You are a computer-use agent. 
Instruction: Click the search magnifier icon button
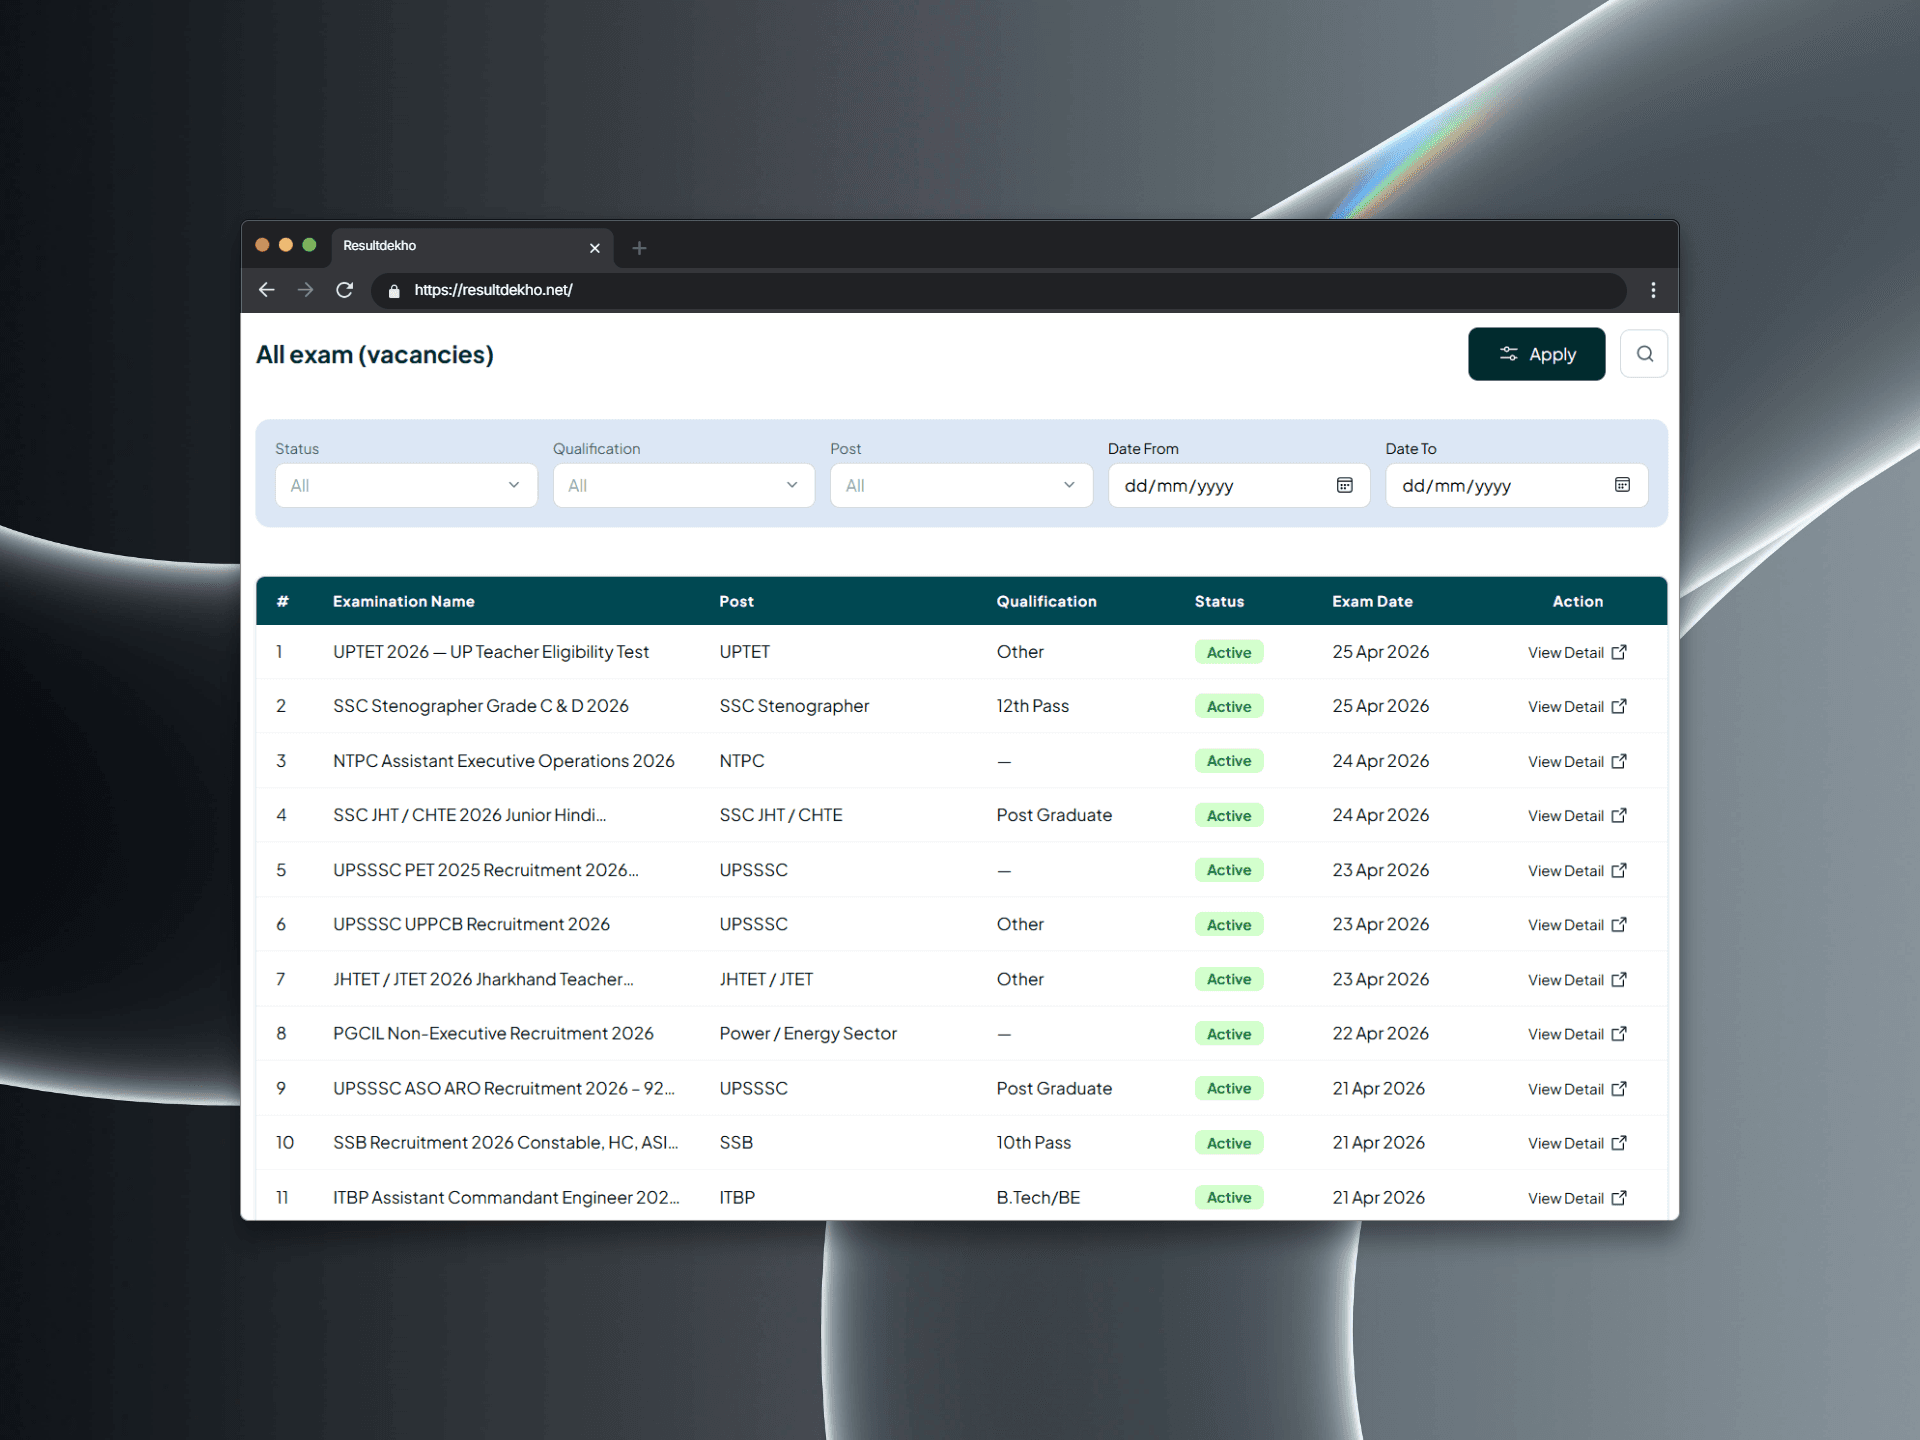click(1644, 354)
